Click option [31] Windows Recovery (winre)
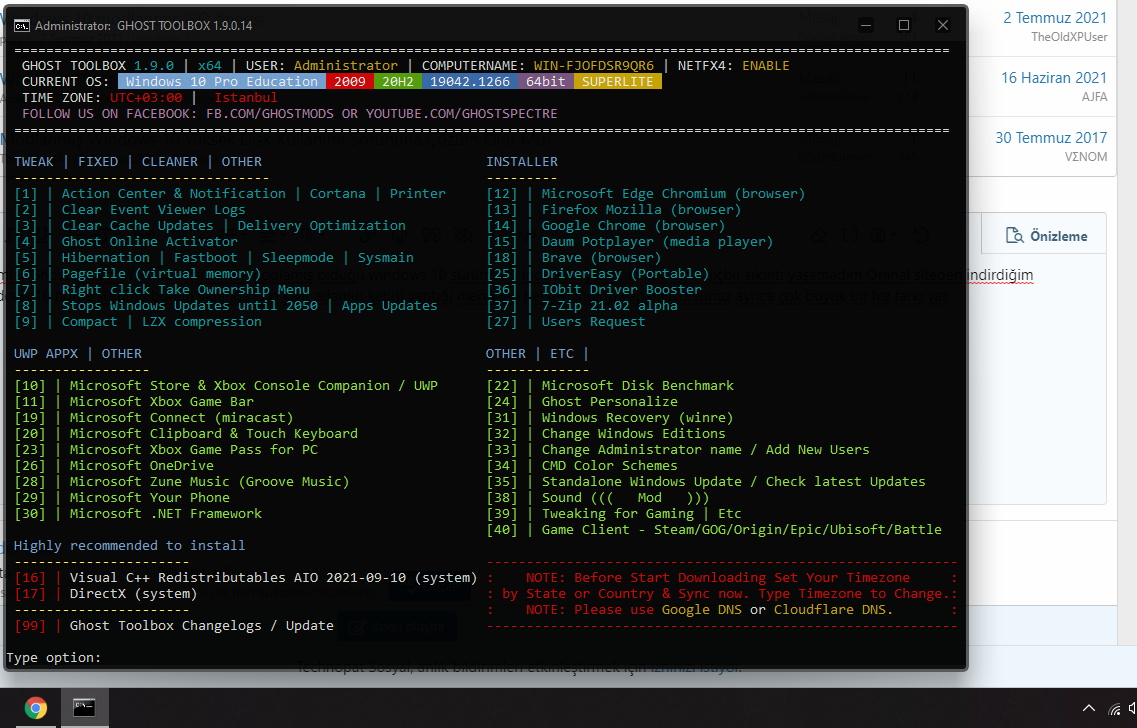Image resolution: width=1137 pixels, height=728 pixels. pos(610,418)
